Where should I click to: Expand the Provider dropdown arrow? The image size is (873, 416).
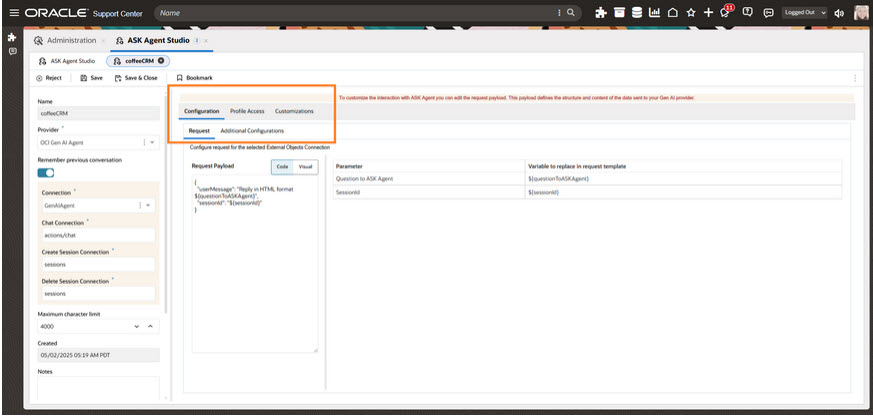click(x=153, y=143)
